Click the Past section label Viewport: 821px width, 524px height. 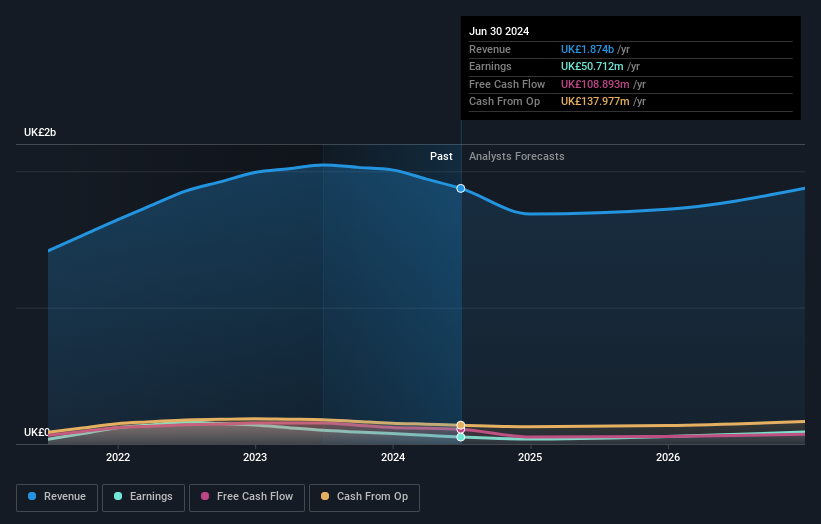[441, 156]
